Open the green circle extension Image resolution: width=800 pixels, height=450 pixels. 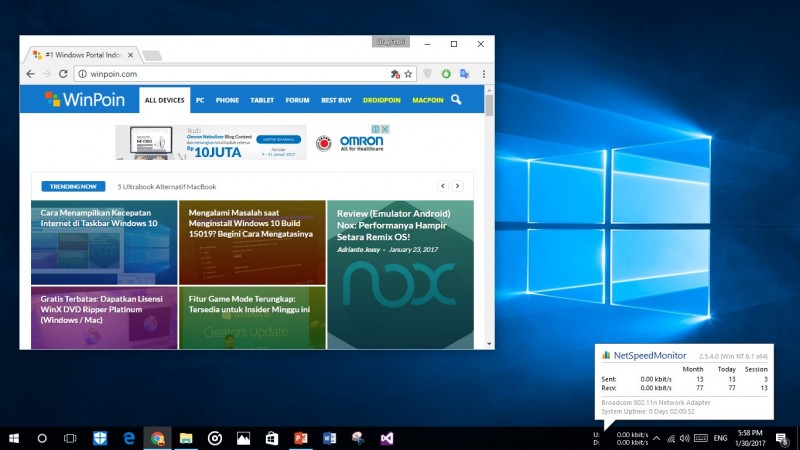(x=446, y=74)
